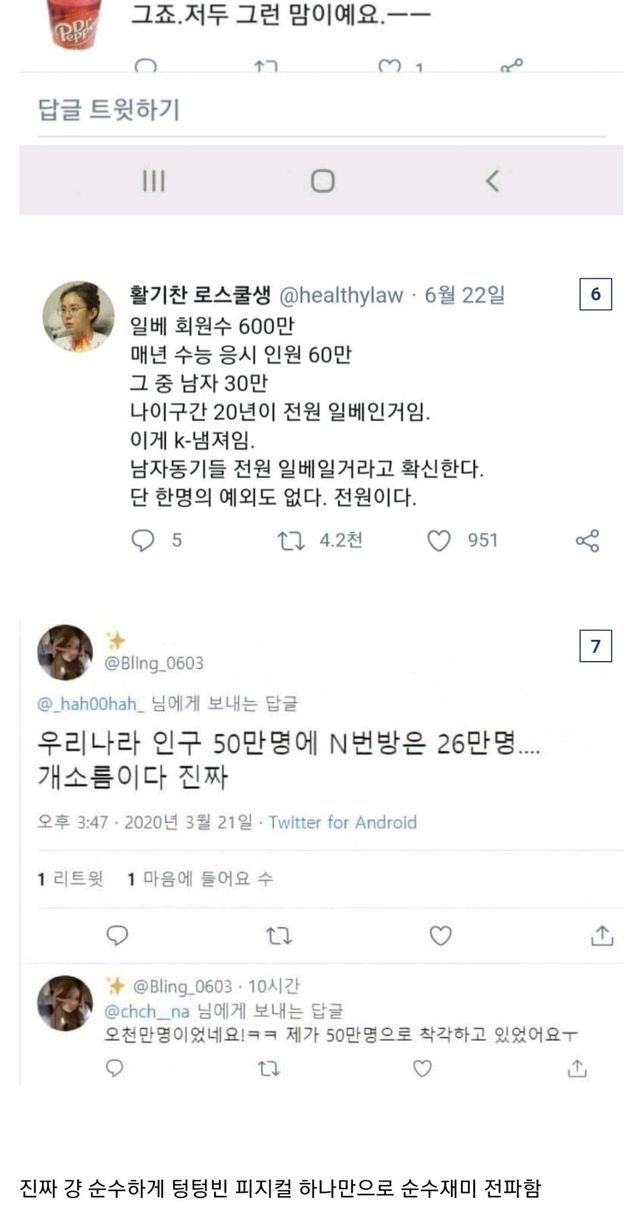Retweet the healthylaw tweet with 4.2천 retweets
This screenshot has height=1231, width=640.
(x=289, y=541)
